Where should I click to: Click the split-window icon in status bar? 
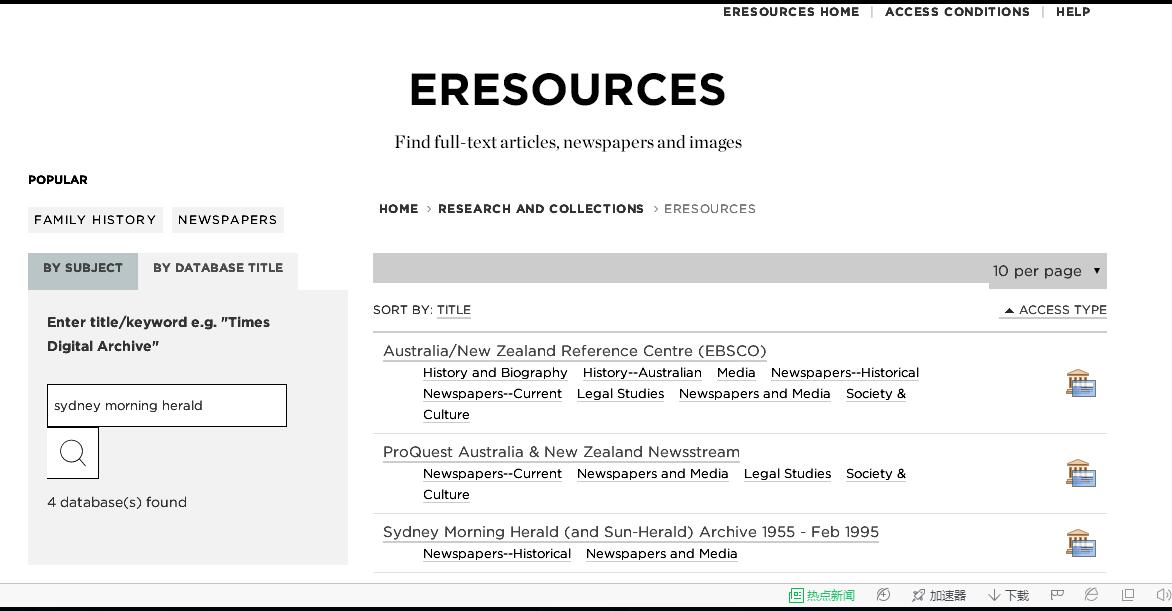[x=1128, y=595]
